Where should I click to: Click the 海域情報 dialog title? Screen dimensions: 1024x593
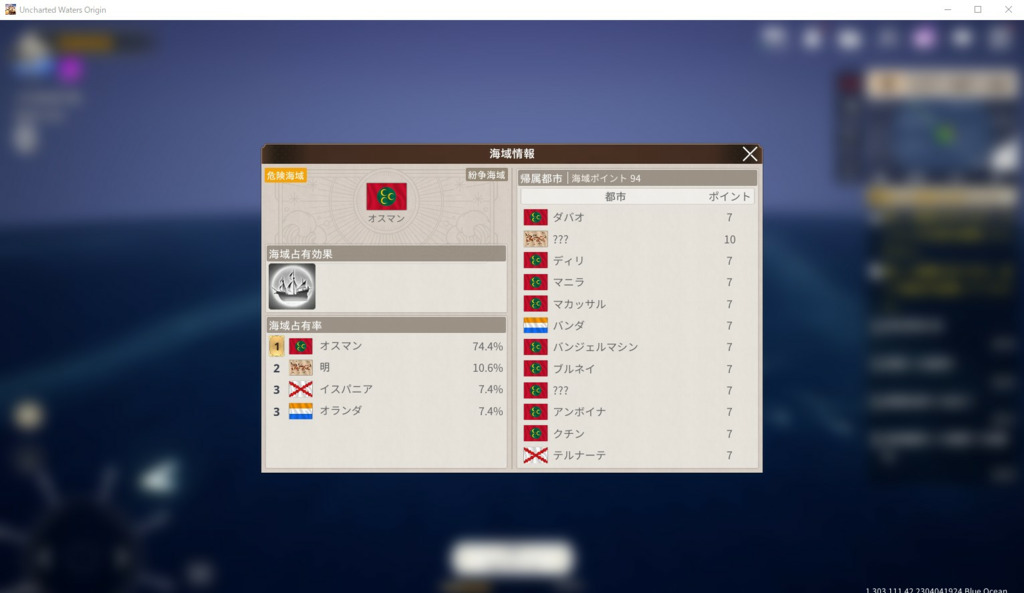[x=512, y=153]
